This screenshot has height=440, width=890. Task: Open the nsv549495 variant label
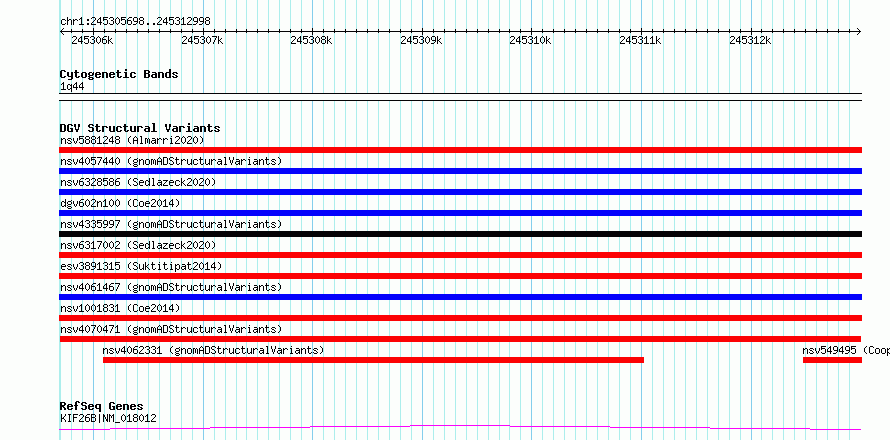(846, 350)
